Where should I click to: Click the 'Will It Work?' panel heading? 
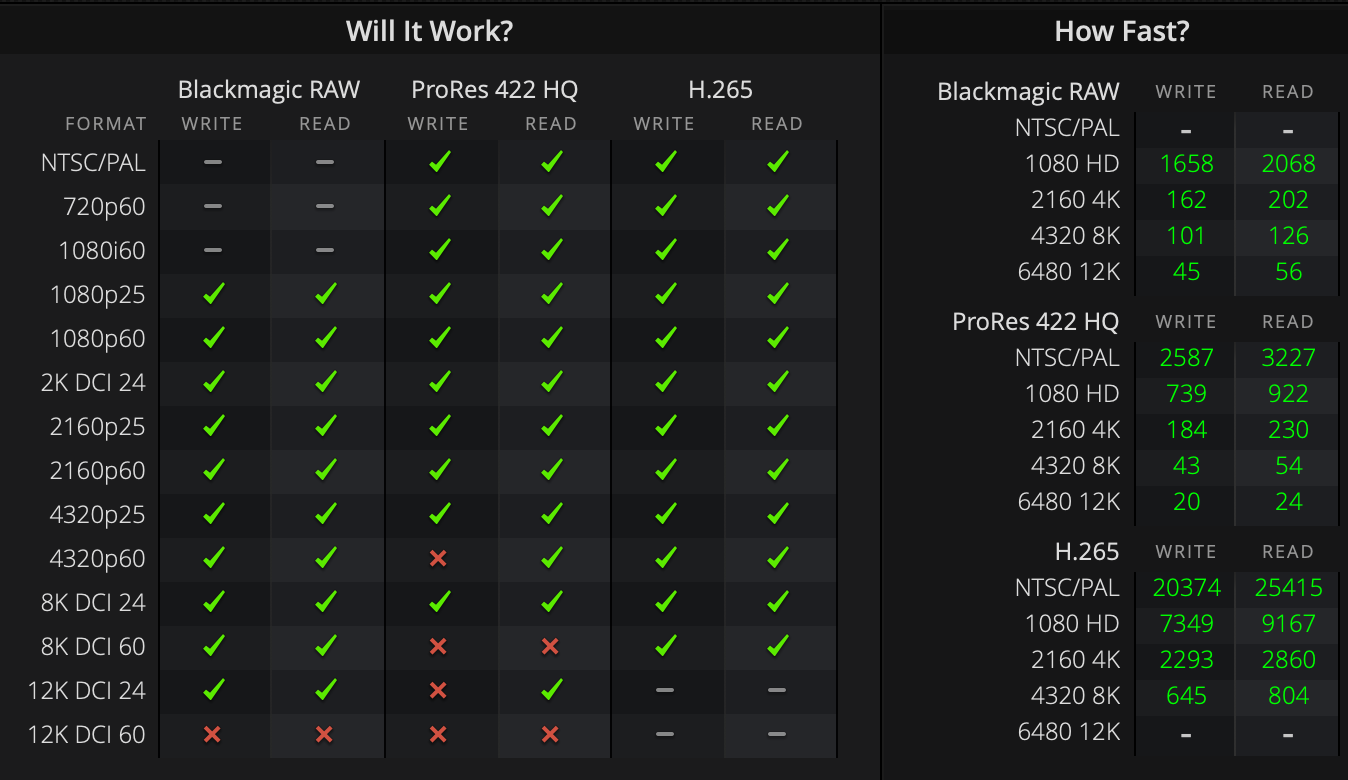point(429,31)
